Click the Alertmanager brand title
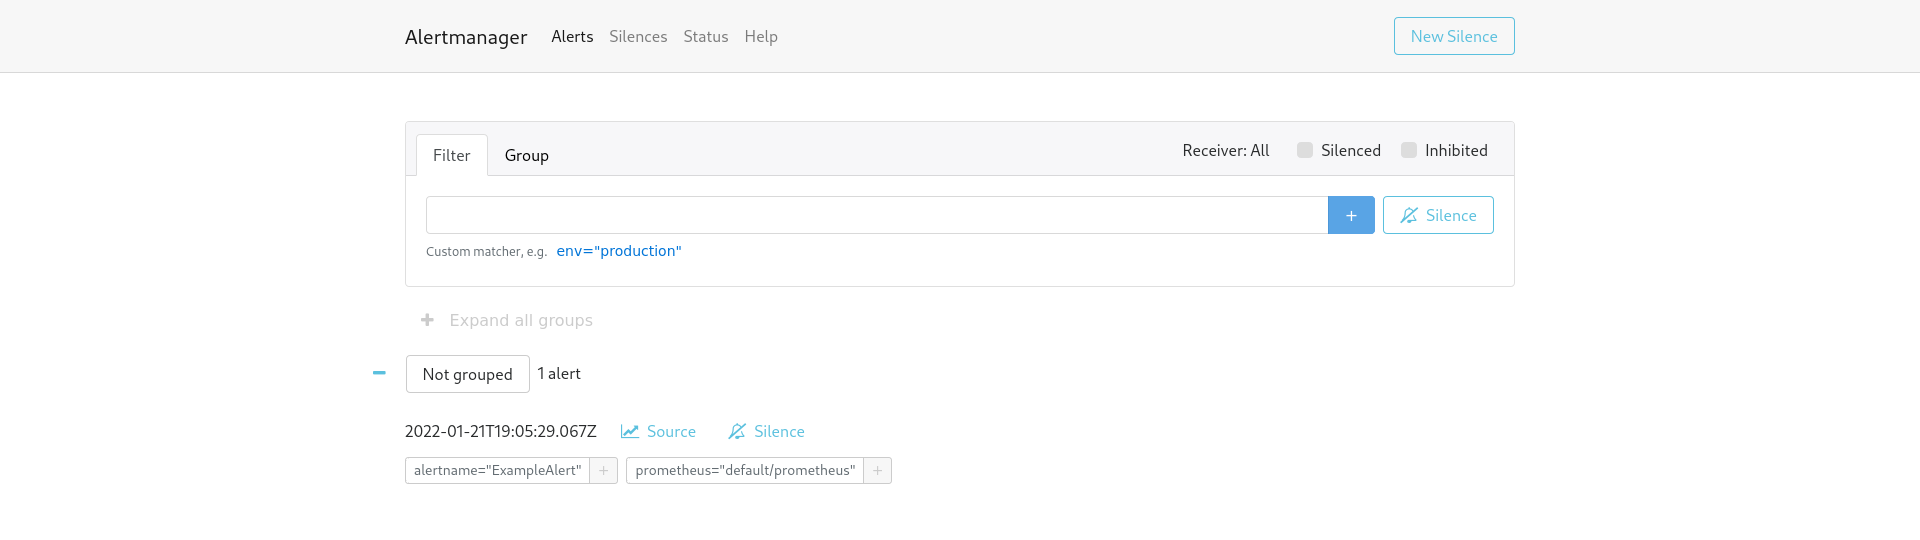The image size is (1920, 540). [466, 37]
